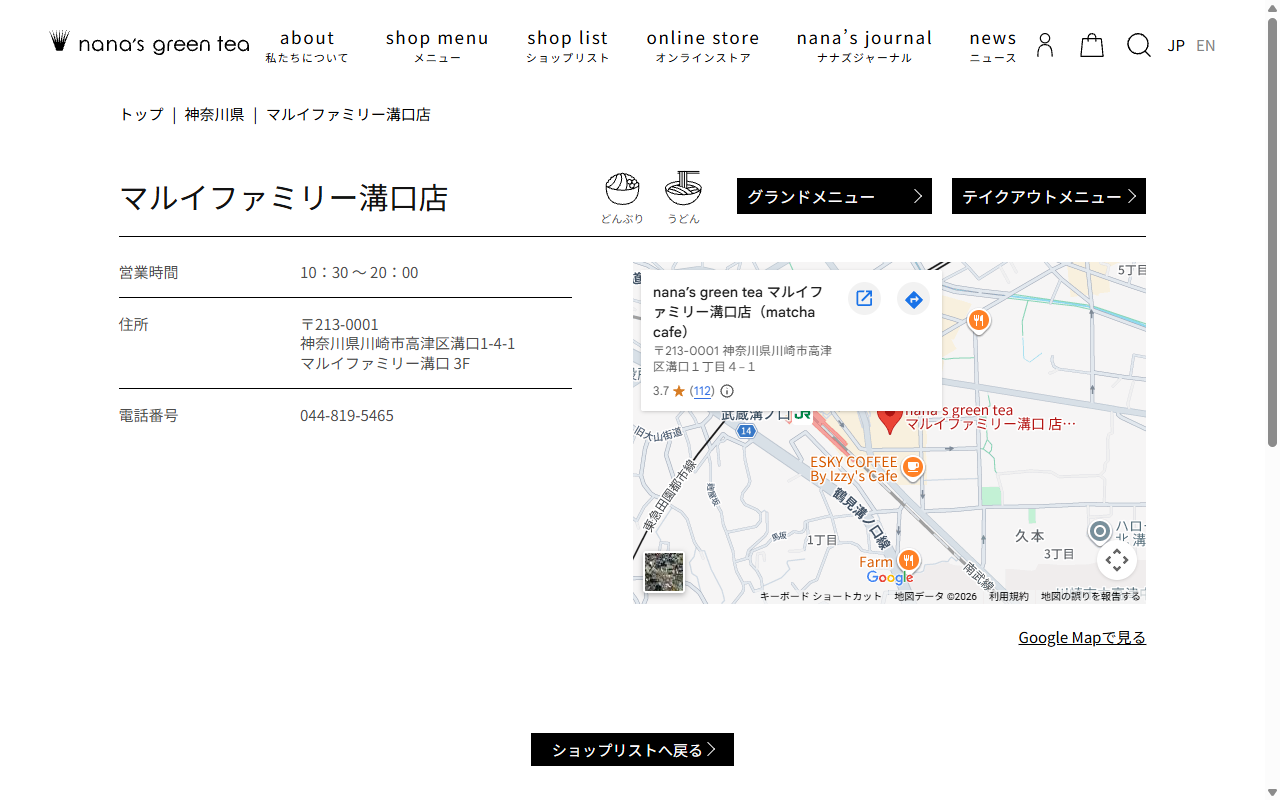1280x800 pixels.
Task: Open the news section
Action: pos(993,46)
